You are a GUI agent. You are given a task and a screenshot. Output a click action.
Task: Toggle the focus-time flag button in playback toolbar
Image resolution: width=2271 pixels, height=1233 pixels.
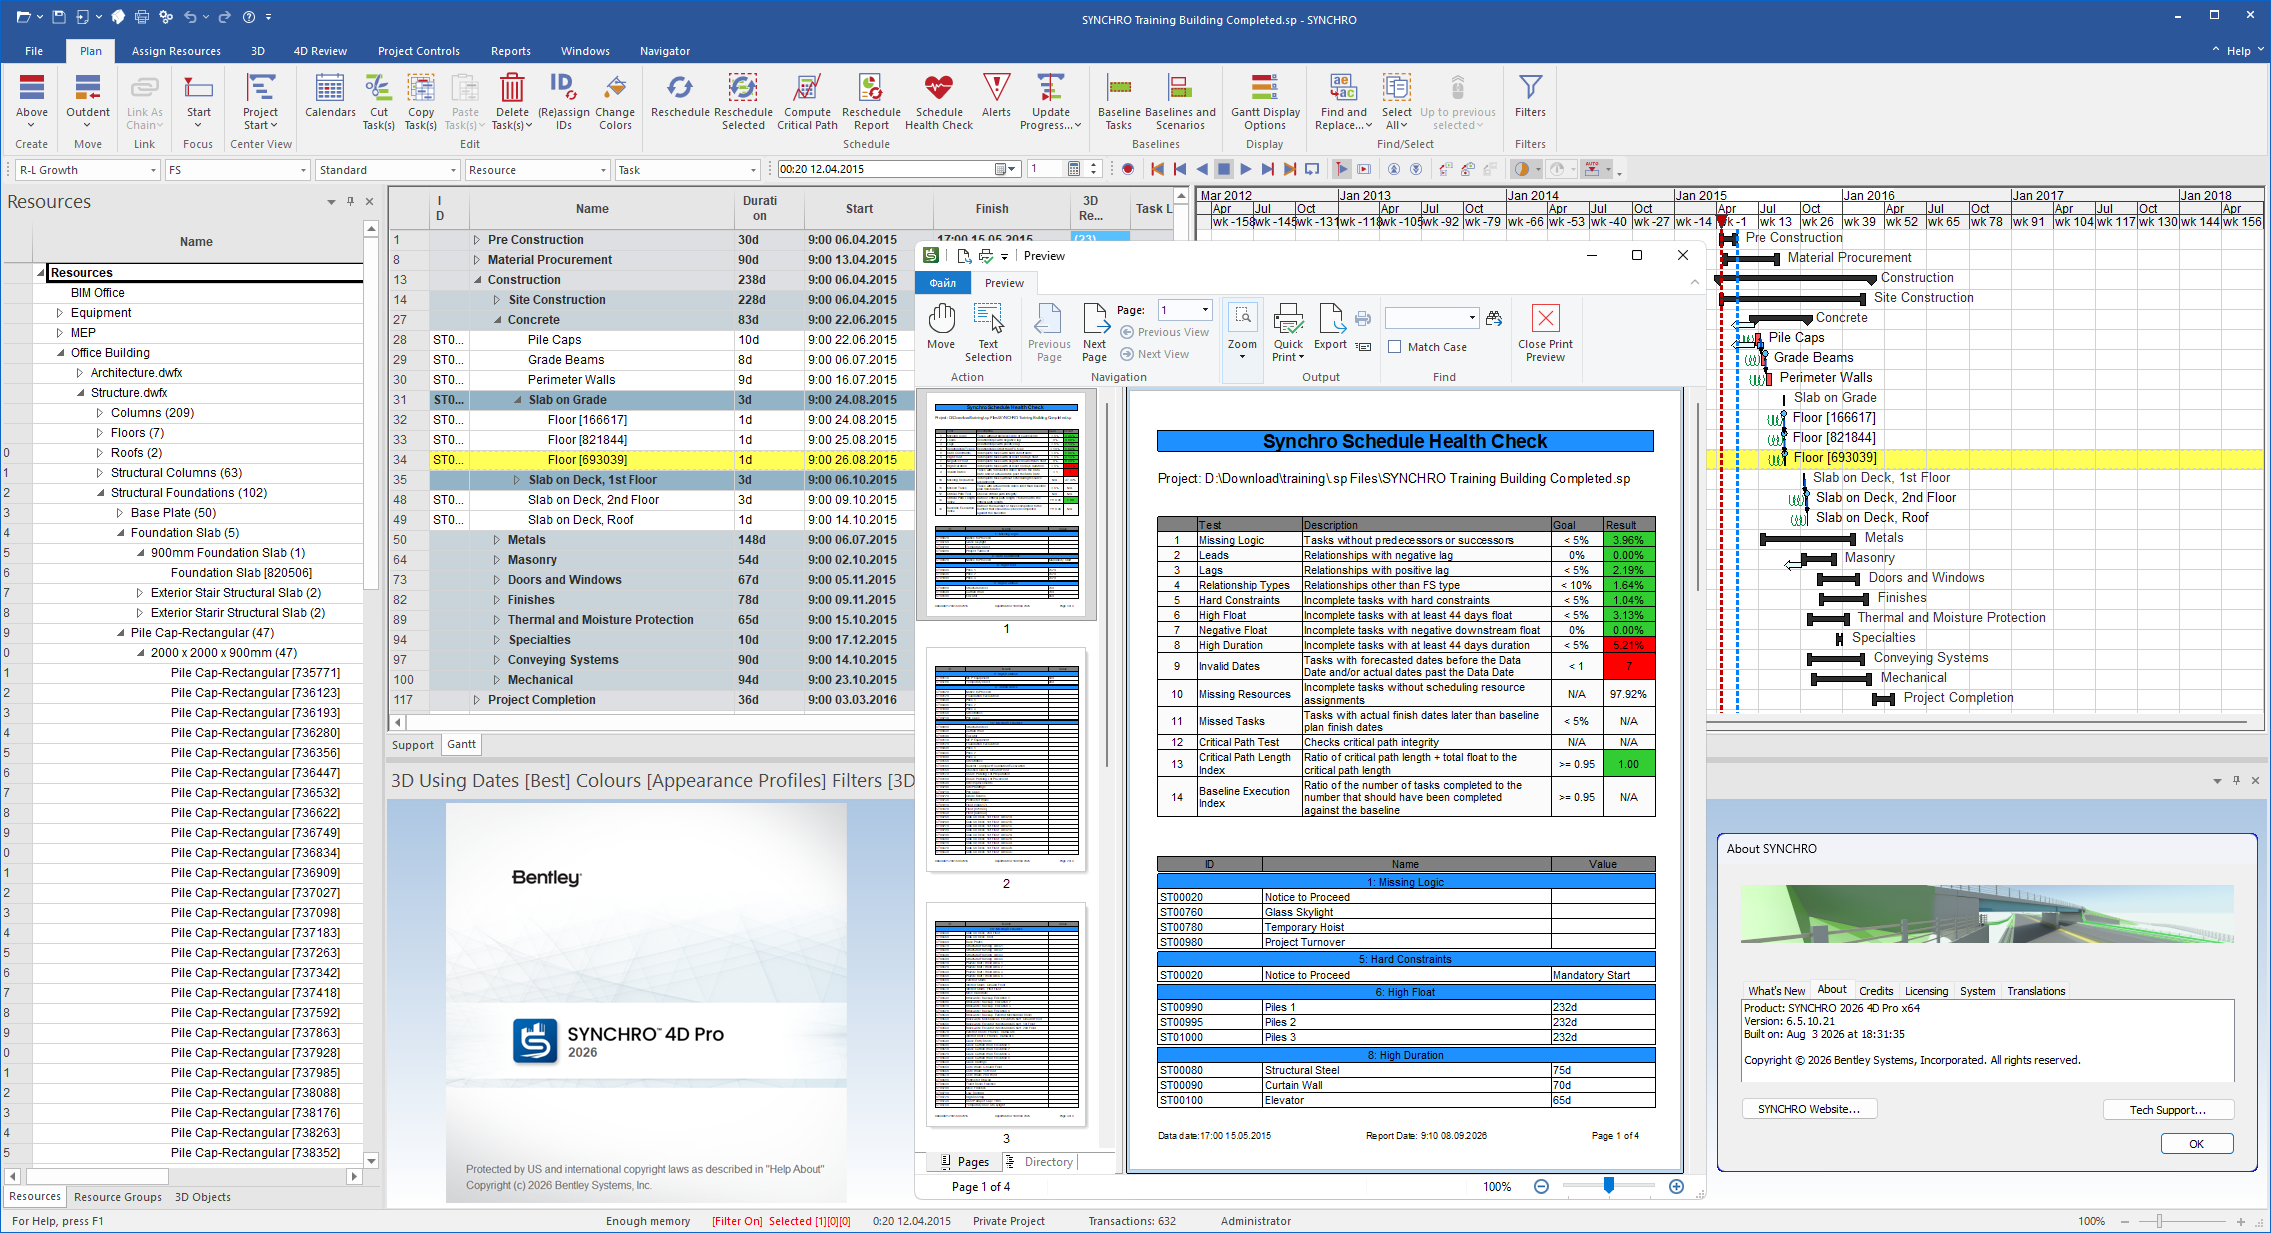click(x=1342, y=169)
